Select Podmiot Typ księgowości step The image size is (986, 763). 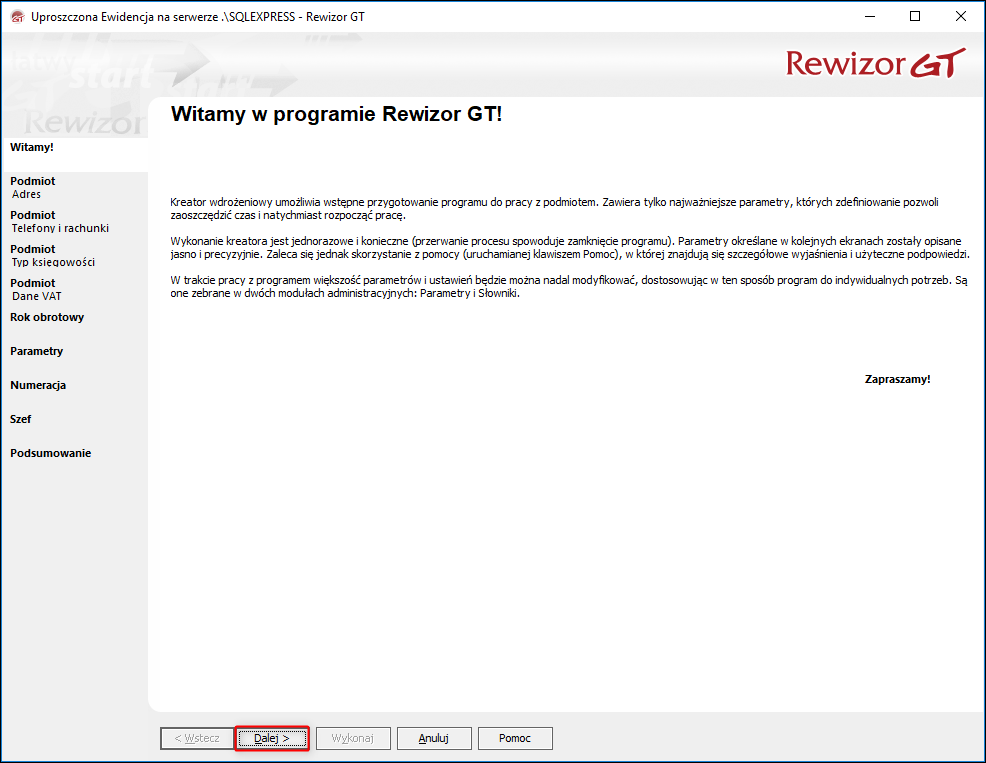point(53,255)
